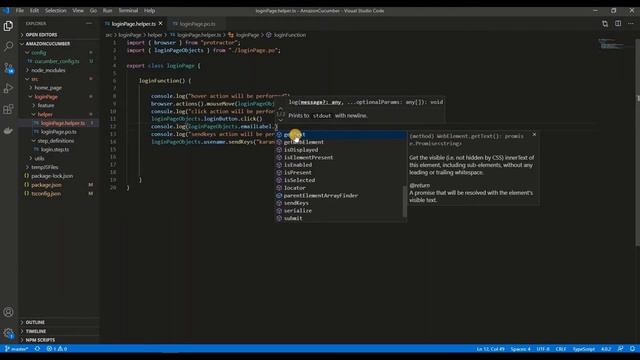Expand the Timeline section
This screenshot has height=360, width=640.
click(x=36, y=331)
